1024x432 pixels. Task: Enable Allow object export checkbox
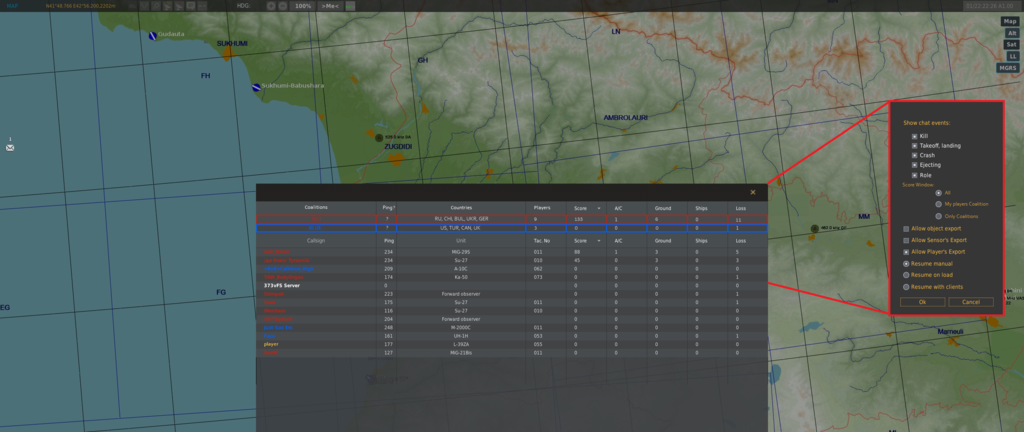point(906,229)
